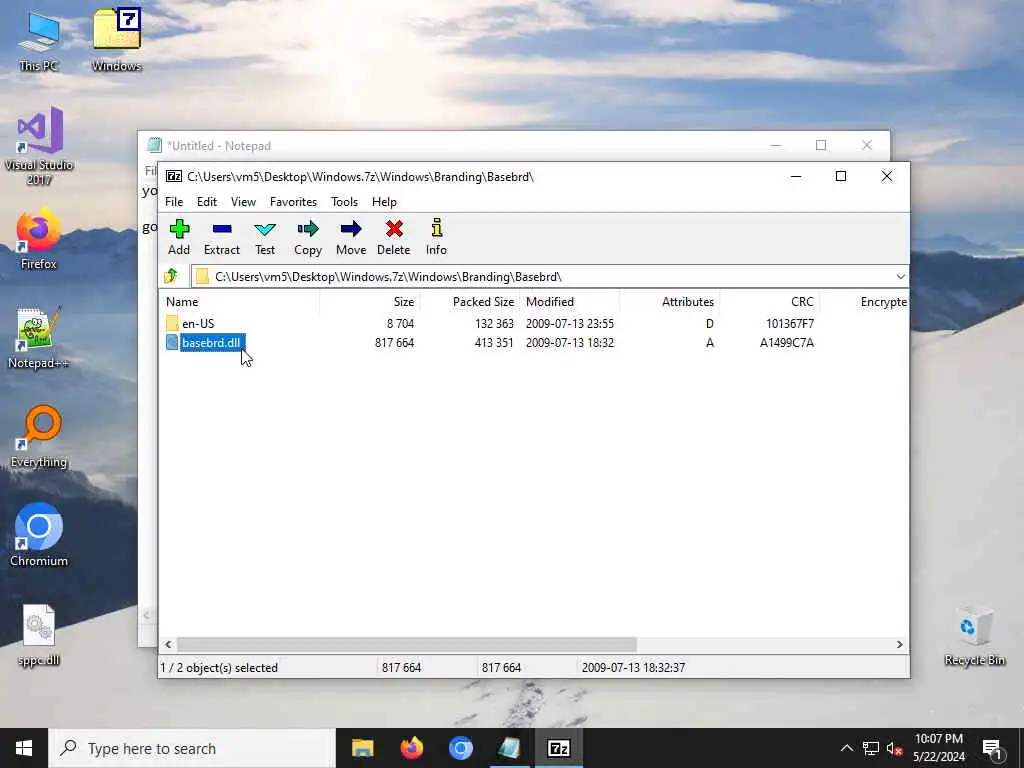Screen dimensions: 1024x768
Task: Click the basebrd.dll file name
Action: [211, 342]
